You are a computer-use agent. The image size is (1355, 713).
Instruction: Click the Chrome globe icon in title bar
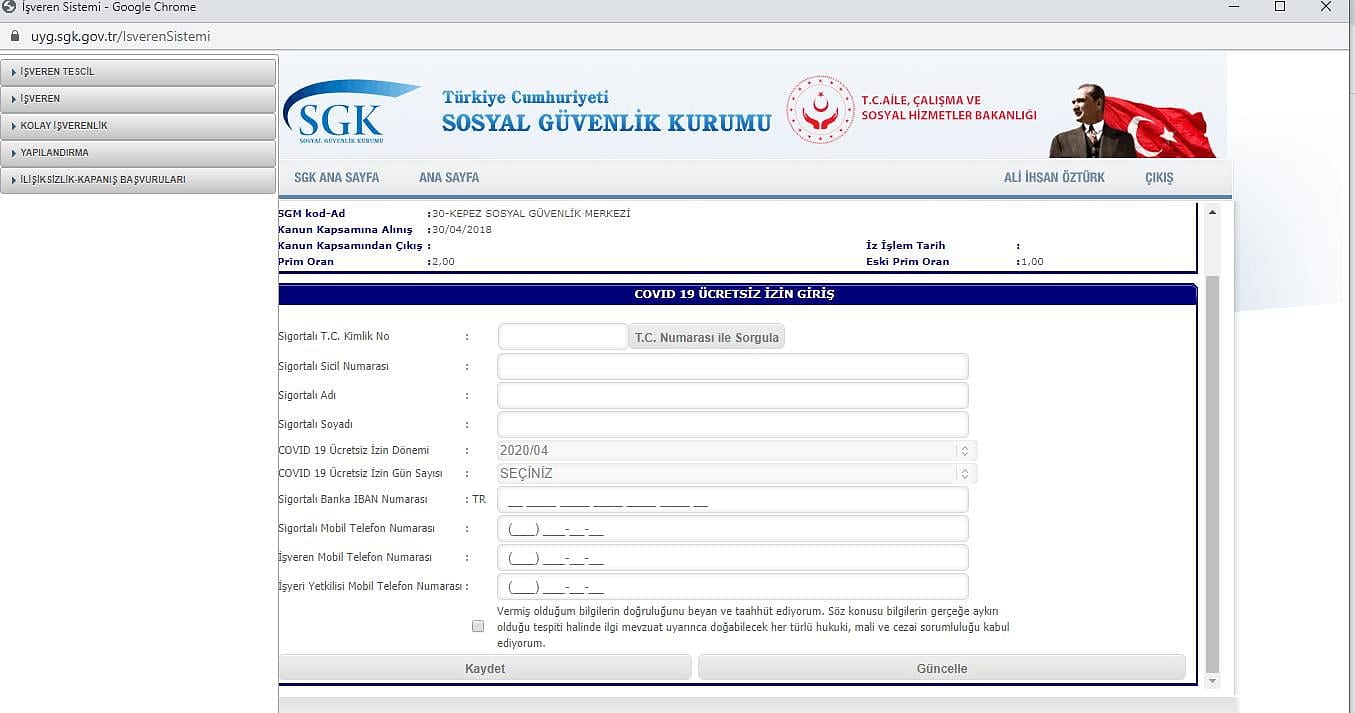coord(9,7)
